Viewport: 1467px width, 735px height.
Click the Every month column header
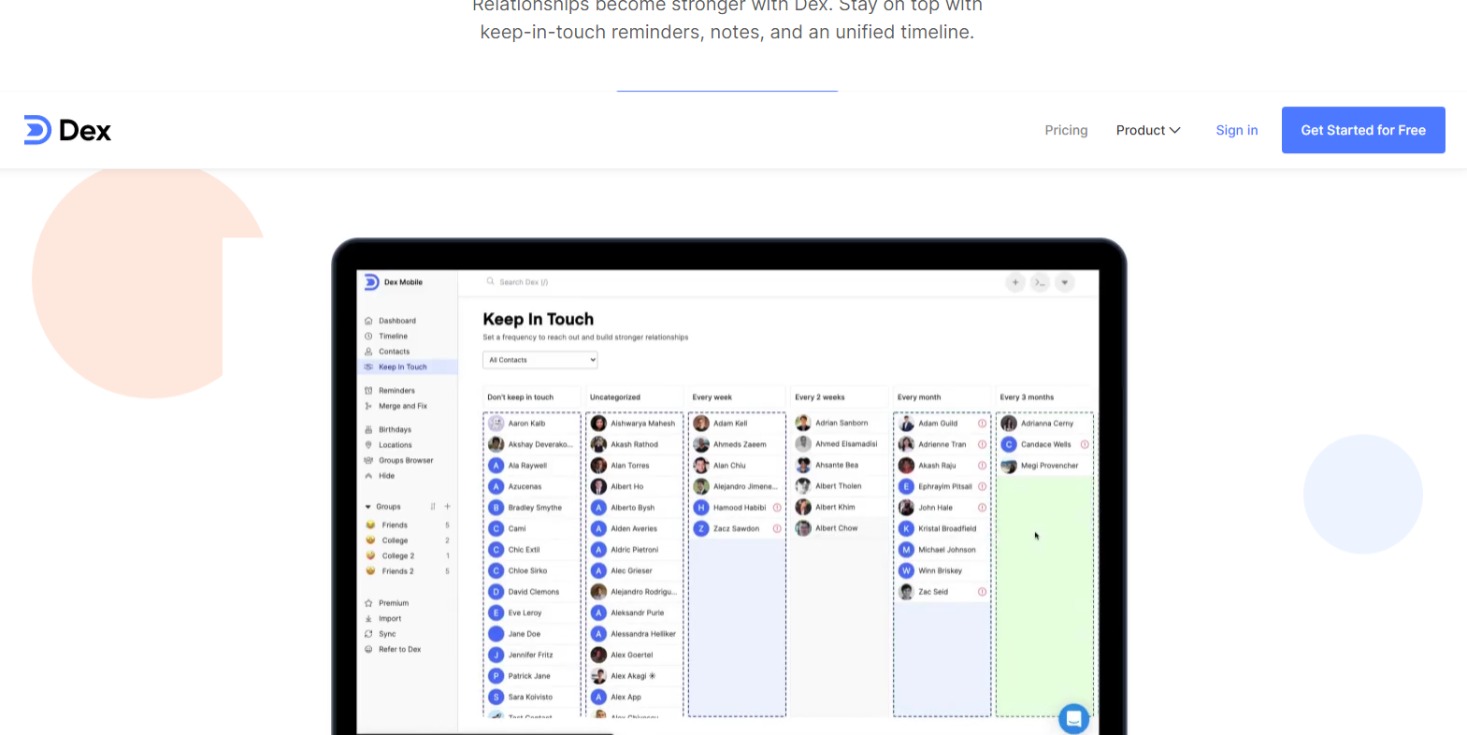coord(919,397)
